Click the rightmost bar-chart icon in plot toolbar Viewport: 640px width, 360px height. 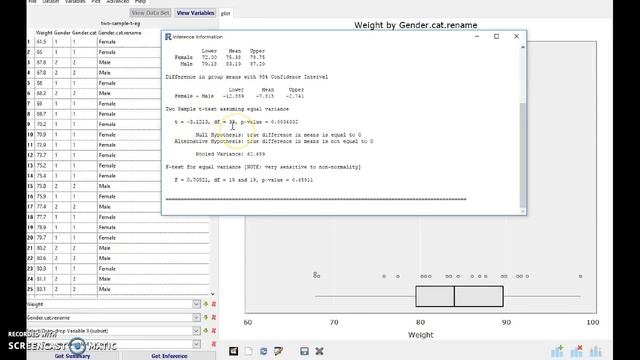point(596,351)
